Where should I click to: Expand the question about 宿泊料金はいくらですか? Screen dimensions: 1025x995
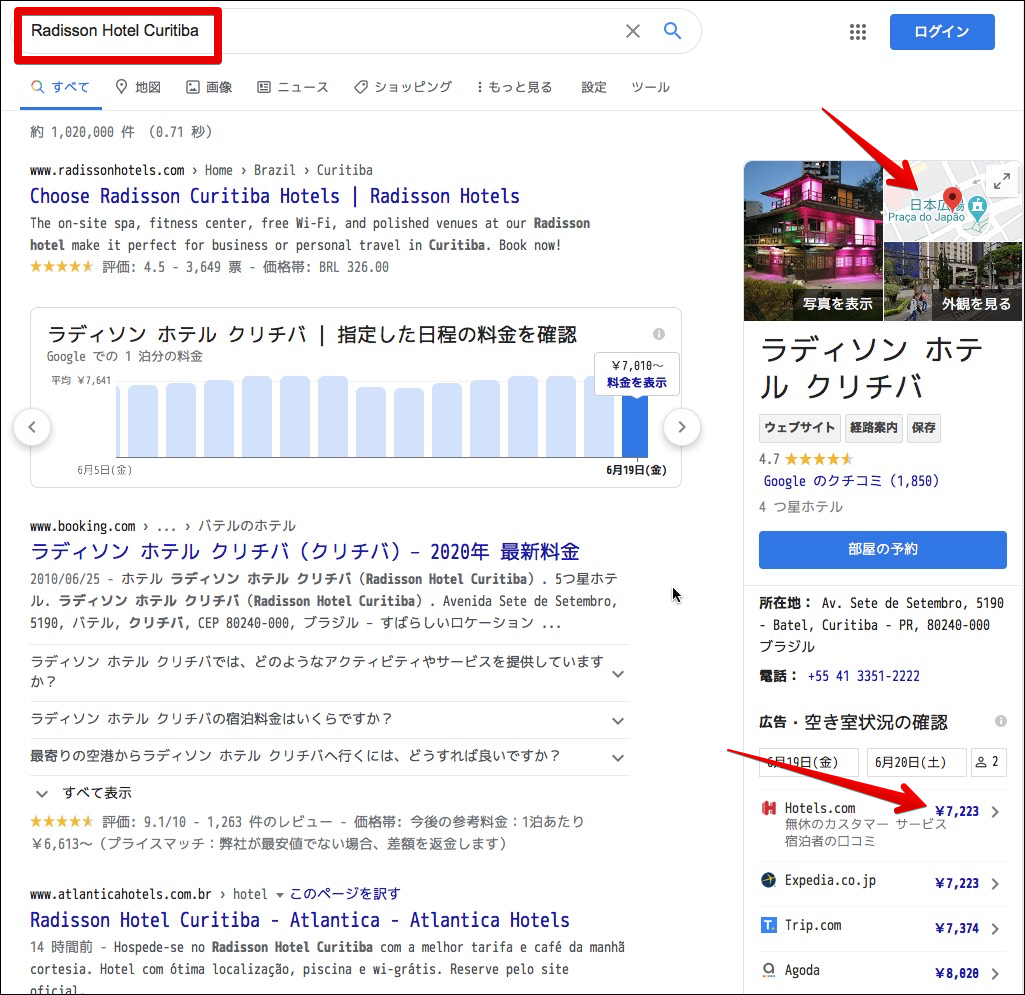coord(617,719)
